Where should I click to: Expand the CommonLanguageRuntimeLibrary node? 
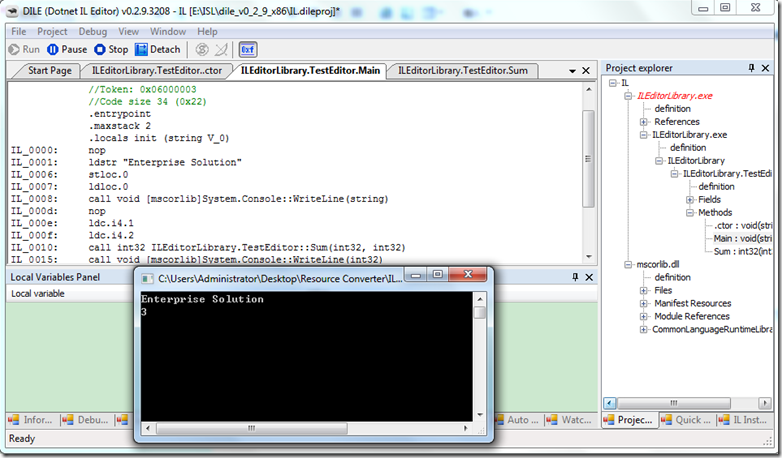(643, 329)
